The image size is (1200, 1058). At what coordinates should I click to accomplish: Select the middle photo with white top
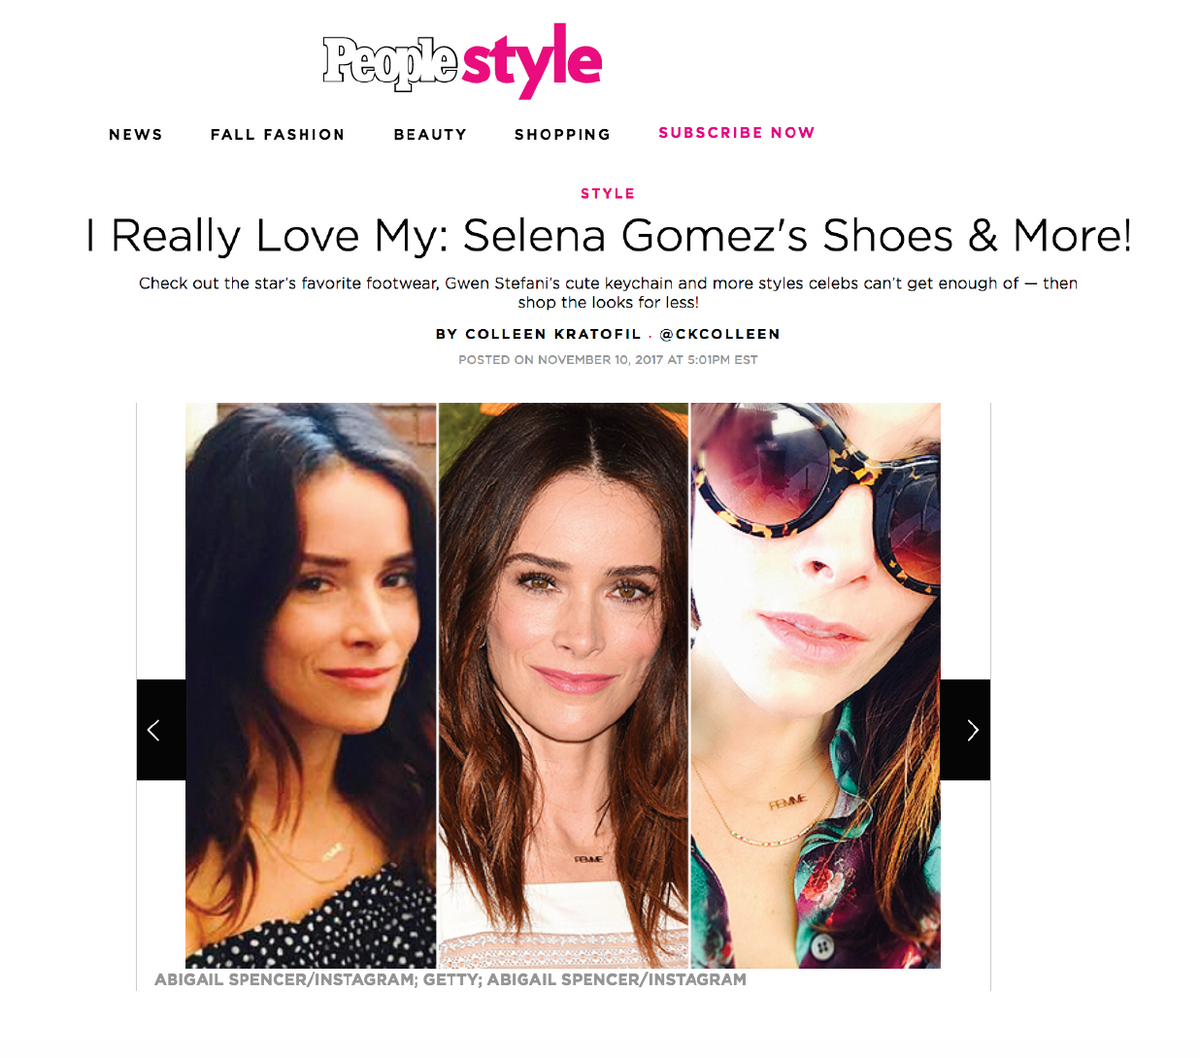(x=563, y=685)
